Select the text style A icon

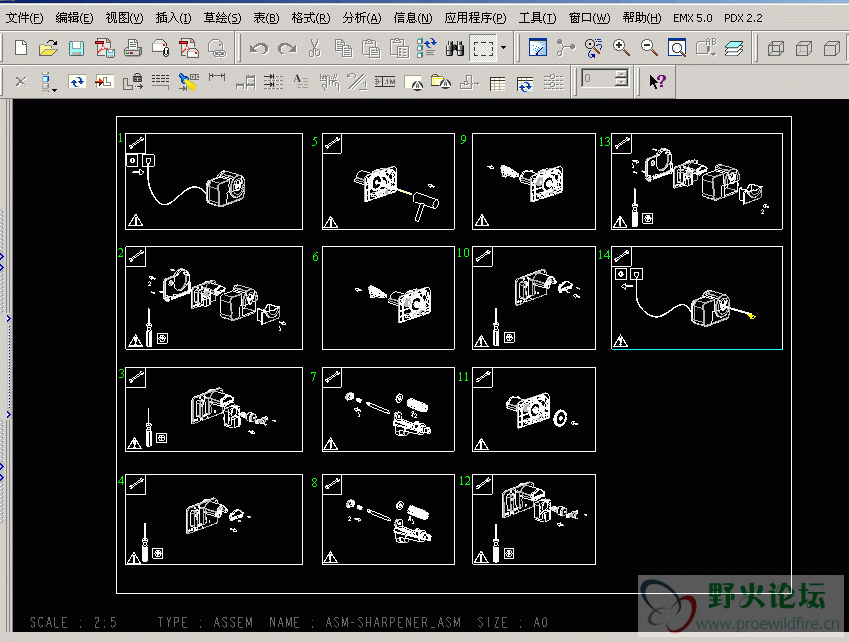[301, 82]
